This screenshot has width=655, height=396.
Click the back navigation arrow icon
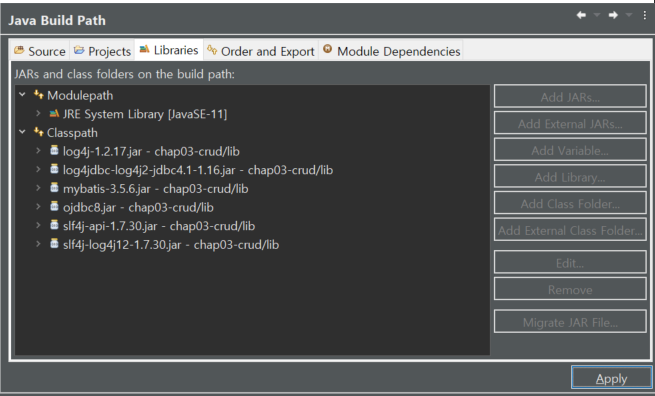coord(581,15)
